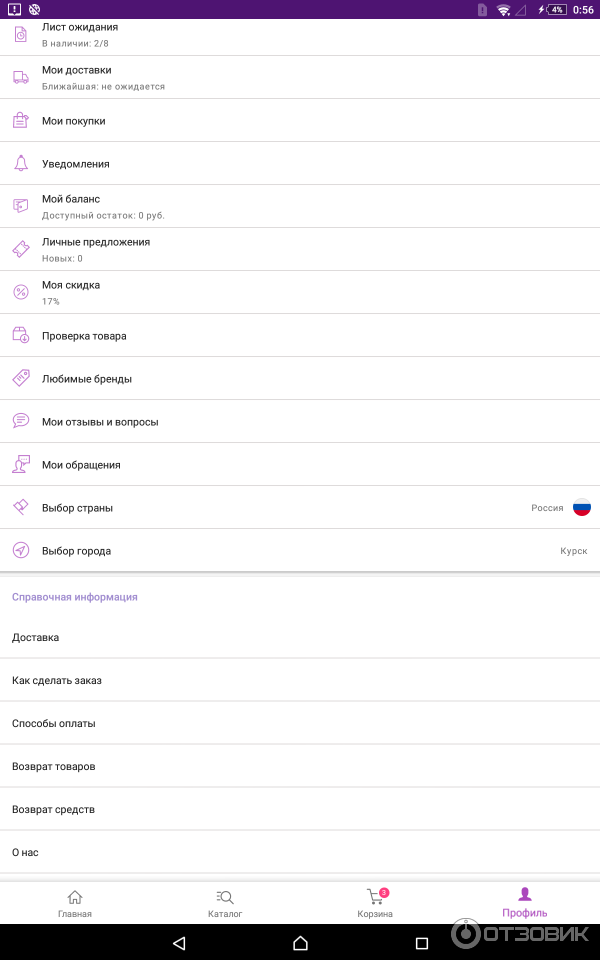600x960 pixels.
Task: Tap the Любимые бренды tag icon
Action: (20, 378)
